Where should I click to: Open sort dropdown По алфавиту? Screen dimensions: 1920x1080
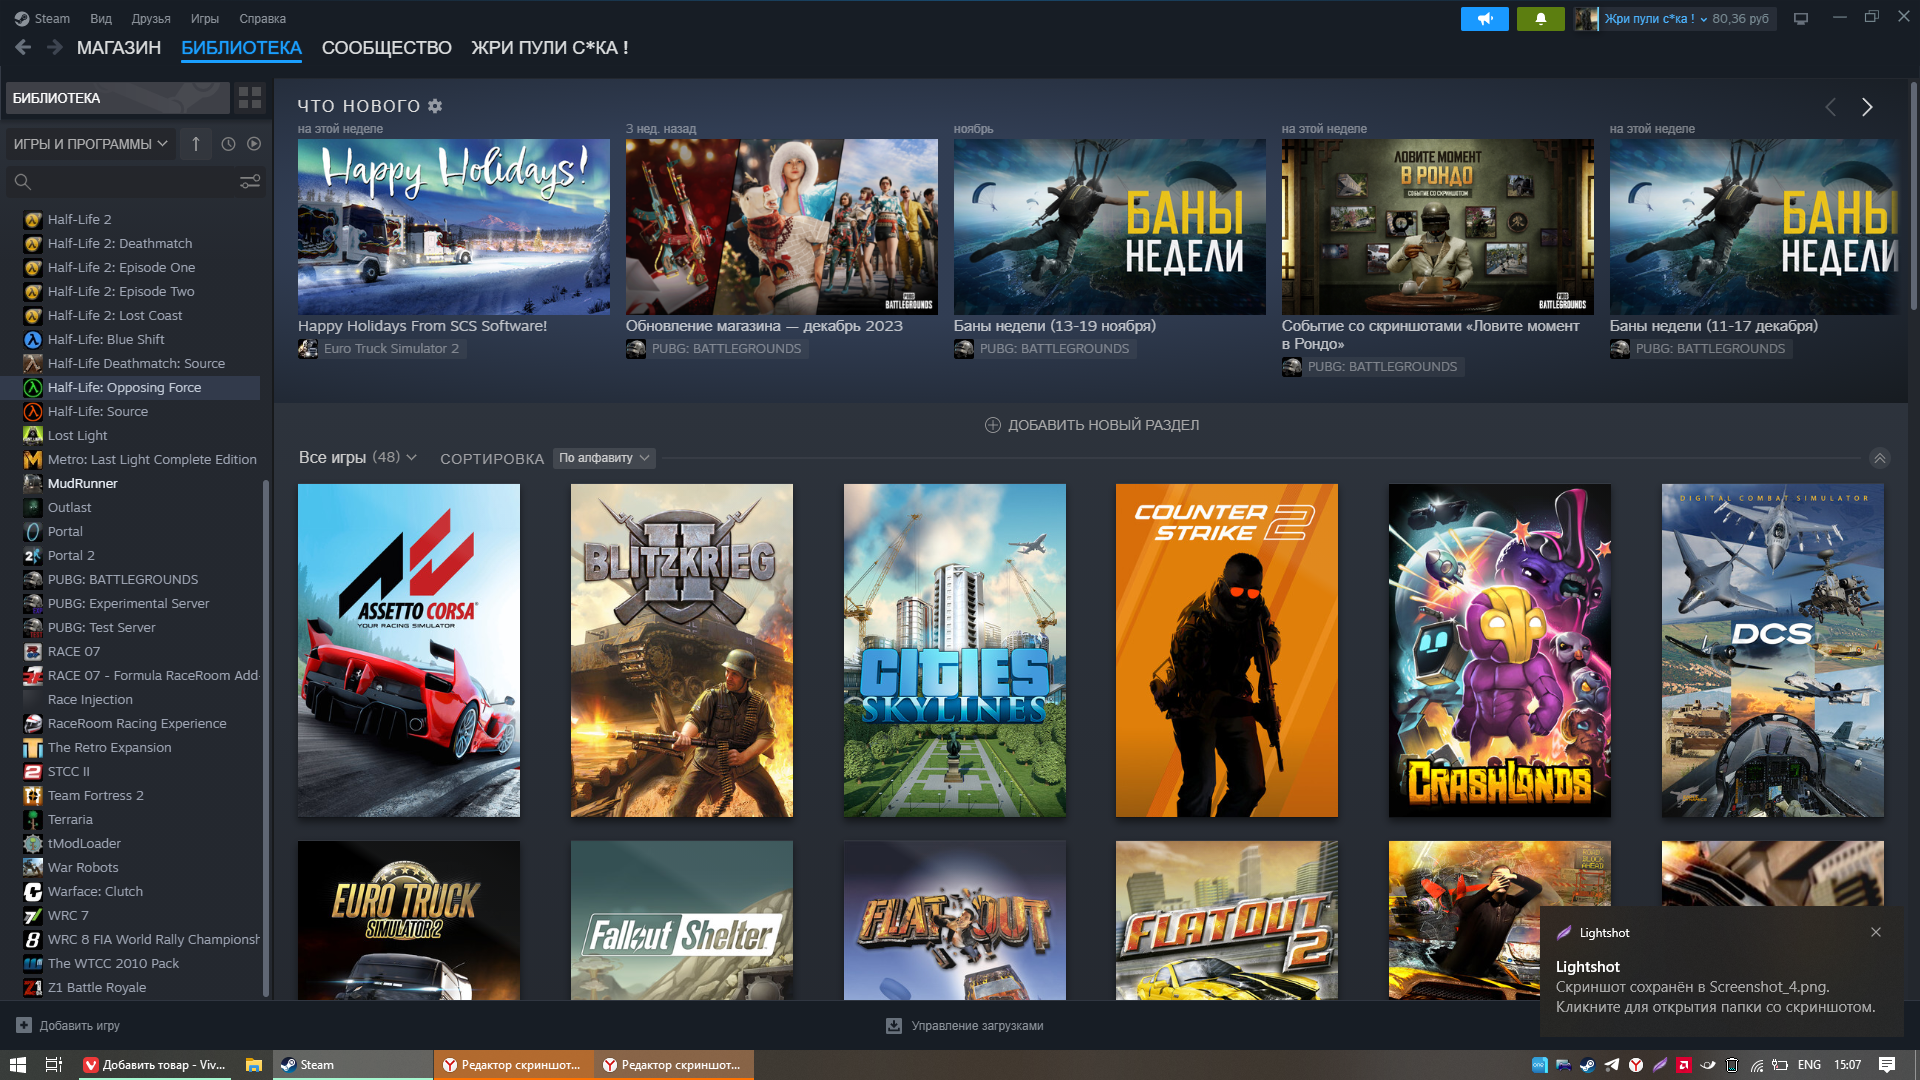604,458
